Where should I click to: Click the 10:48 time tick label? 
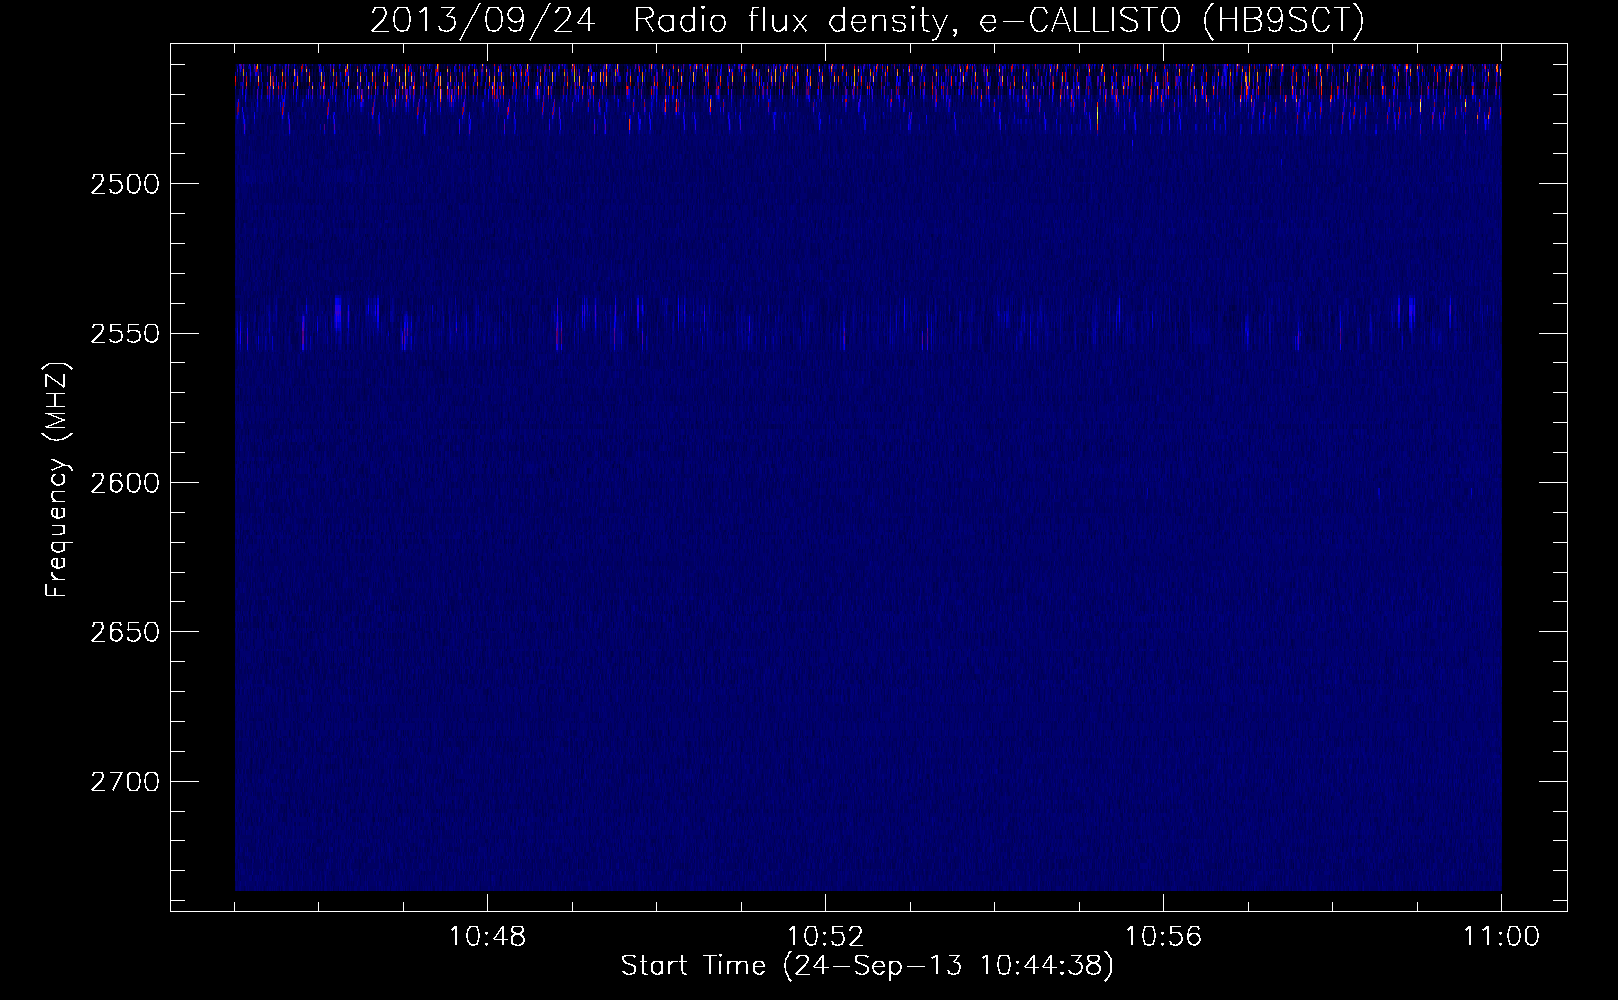pos(487,937)
